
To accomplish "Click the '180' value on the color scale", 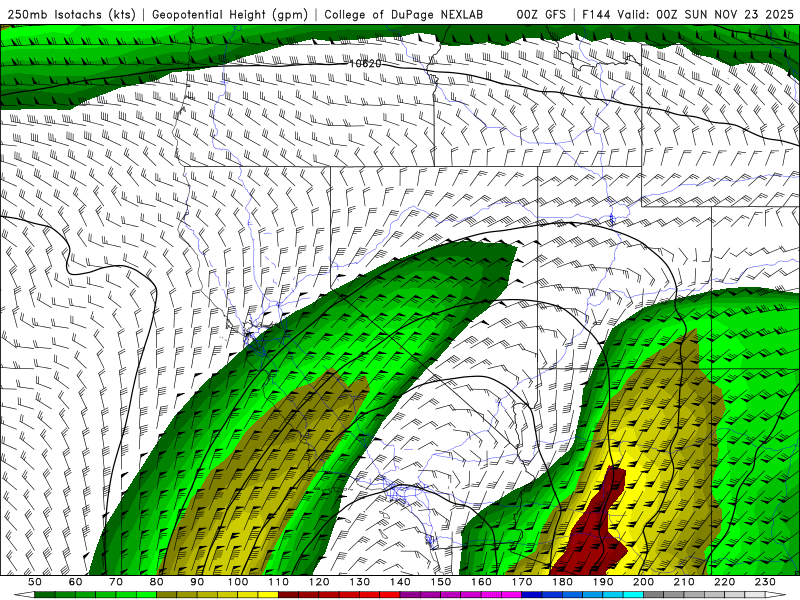I will pyautogui.click(x=563, y=582).
